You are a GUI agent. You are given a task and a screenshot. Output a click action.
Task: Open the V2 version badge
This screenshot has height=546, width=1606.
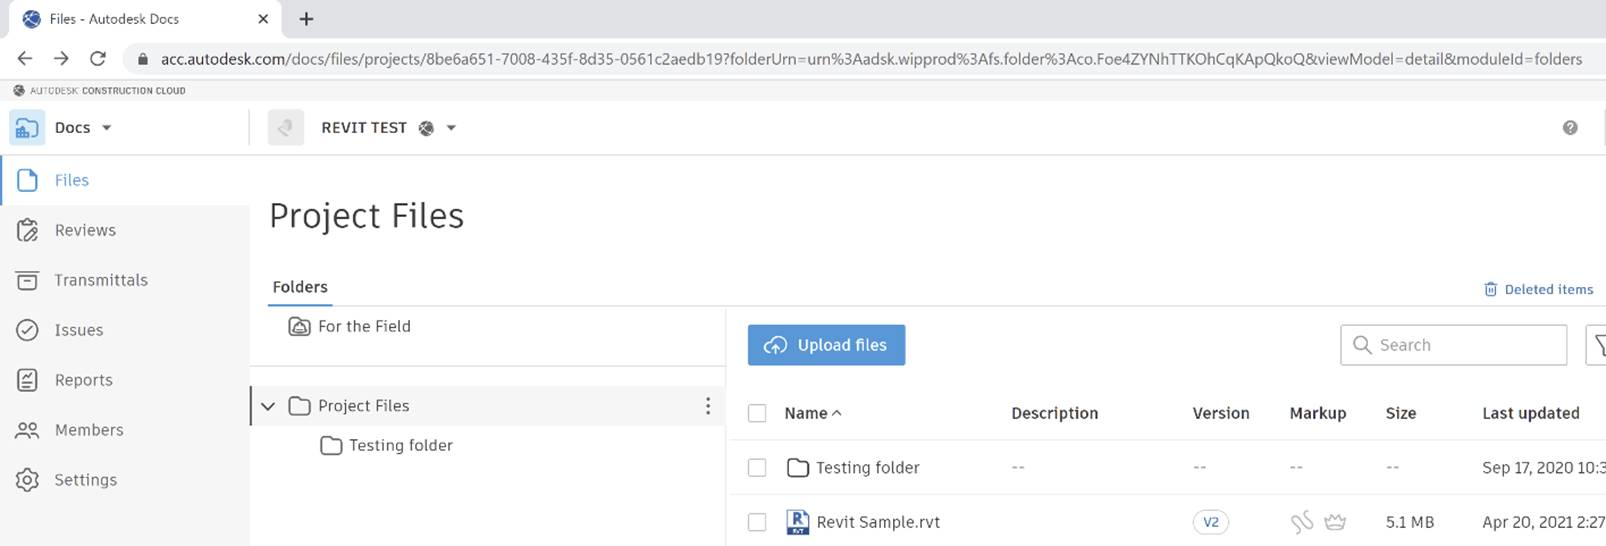[1210, 522]
